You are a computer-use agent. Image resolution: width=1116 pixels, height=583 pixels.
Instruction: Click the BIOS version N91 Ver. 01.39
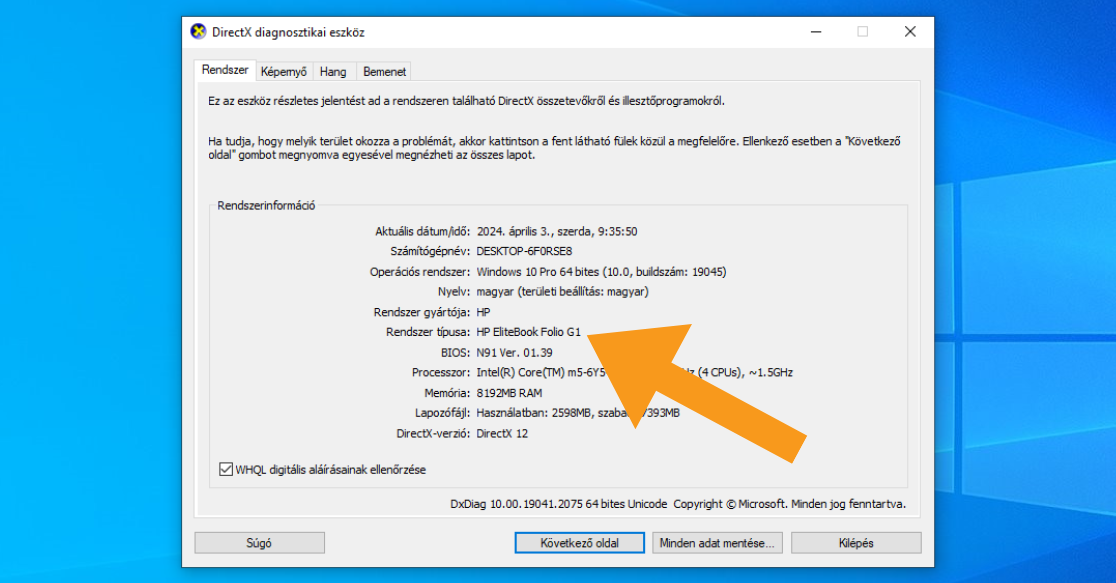point(515,352)
